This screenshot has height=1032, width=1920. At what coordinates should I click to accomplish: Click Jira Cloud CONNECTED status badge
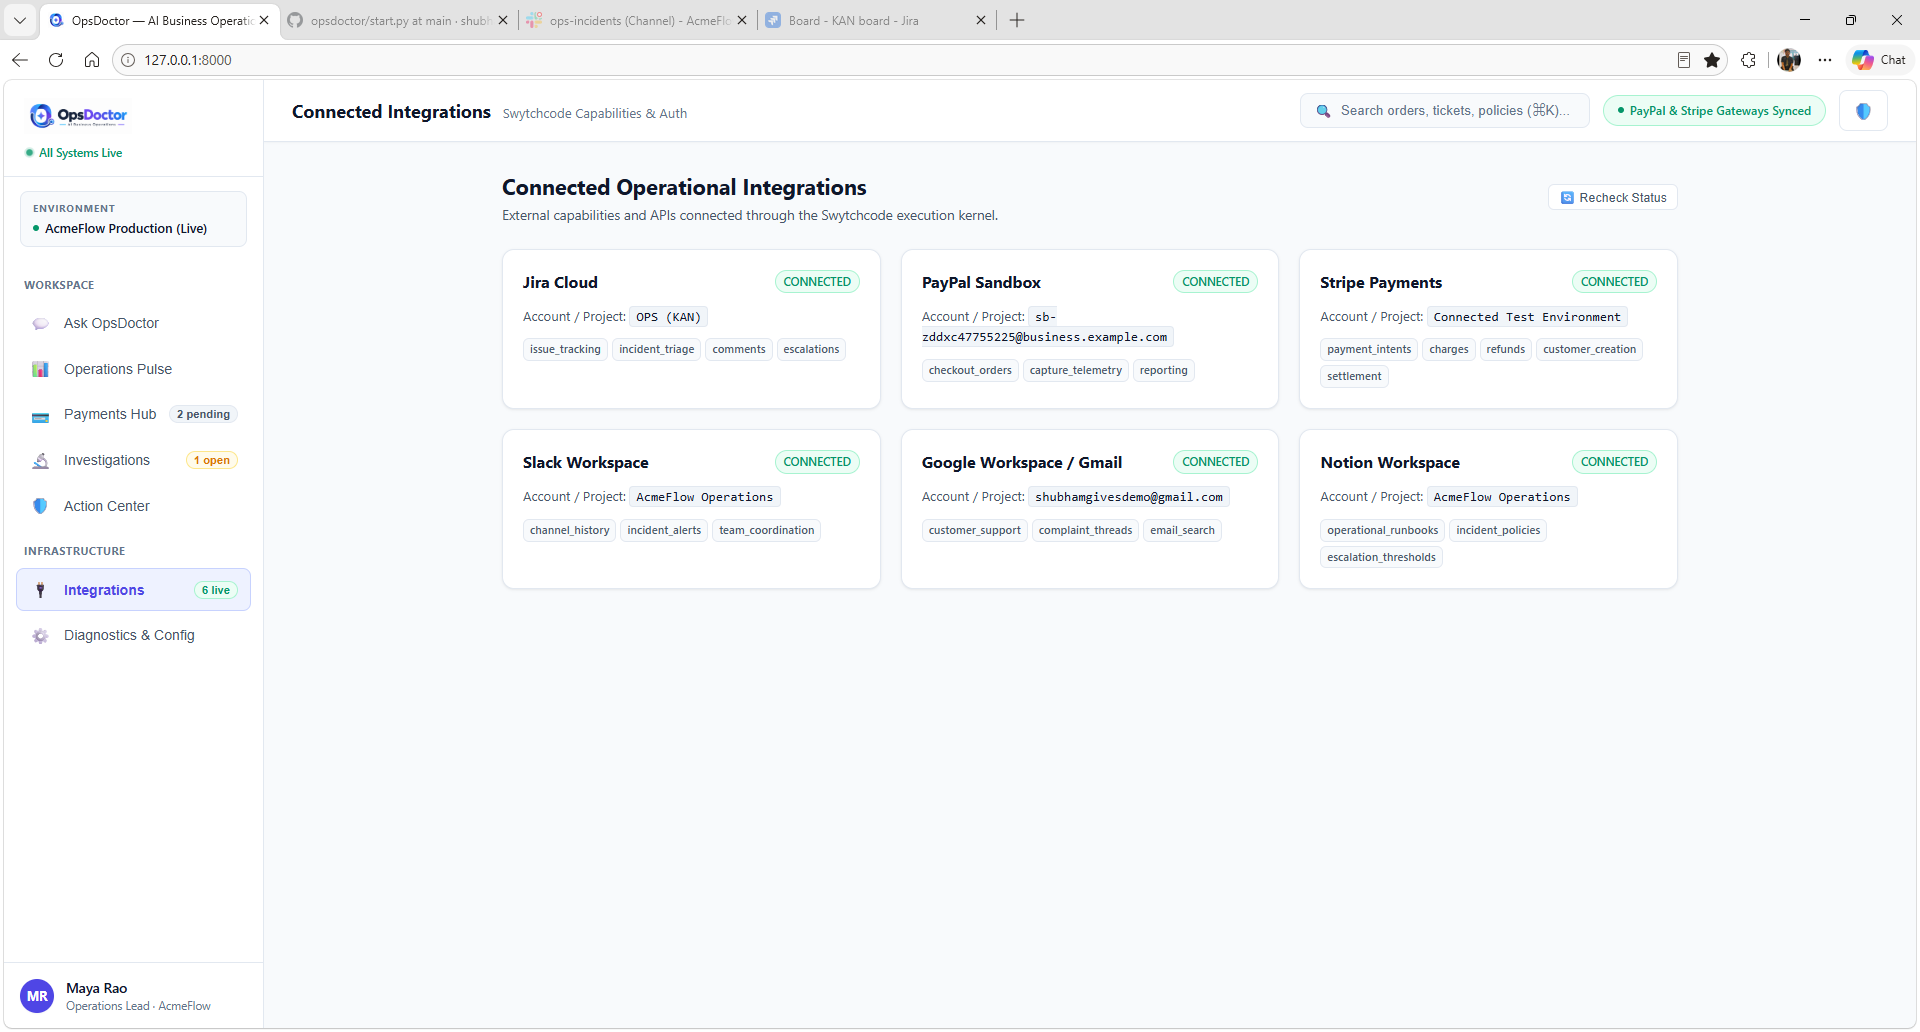(x=817, y=282)
